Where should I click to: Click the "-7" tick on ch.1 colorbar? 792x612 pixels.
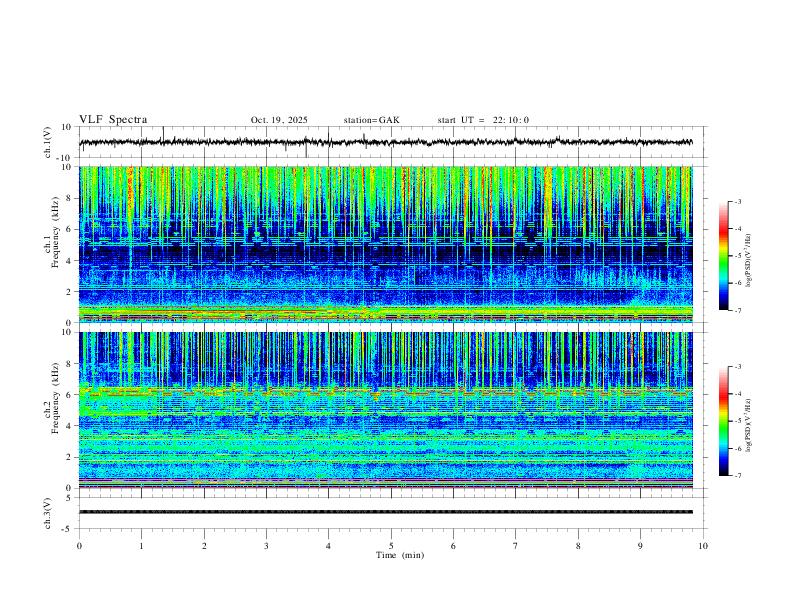(737, 310)
